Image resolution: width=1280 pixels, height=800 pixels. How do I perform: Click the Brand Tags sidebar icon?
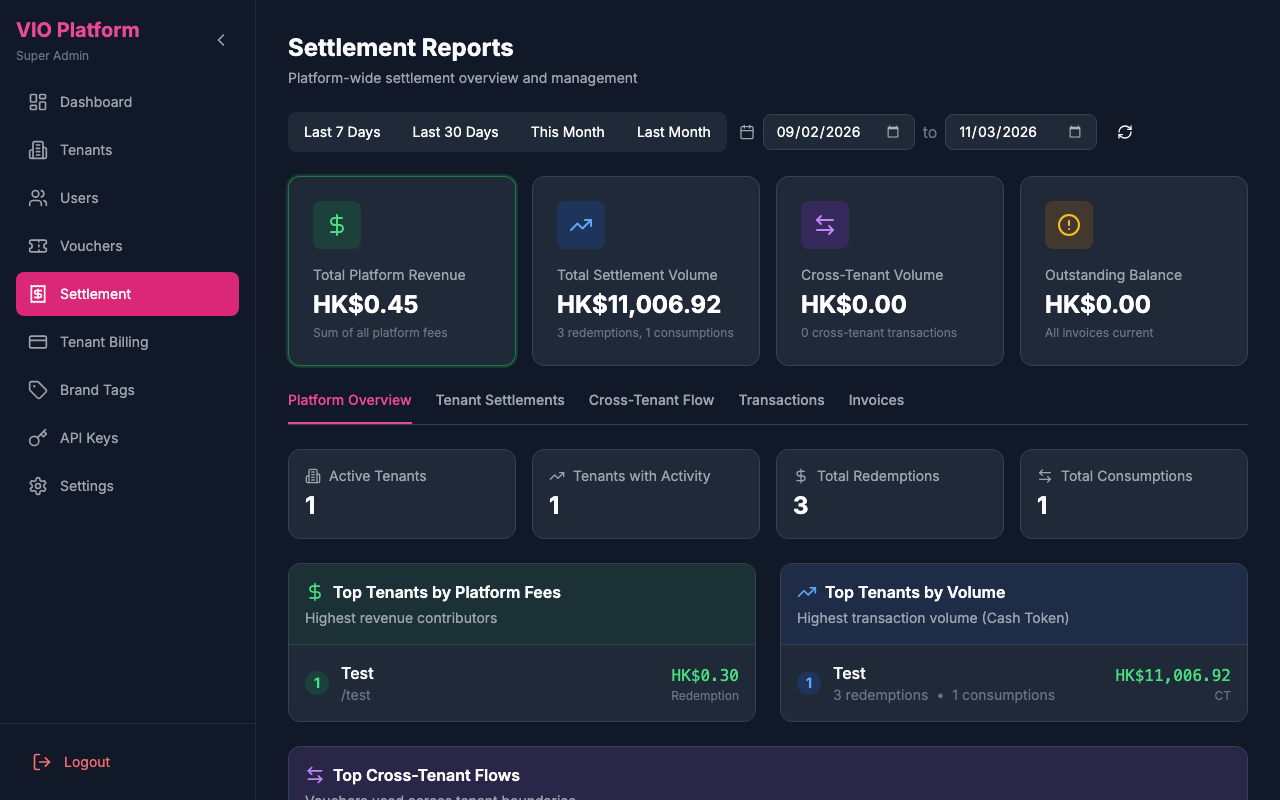pyautogui.click(x=38, y=389)
